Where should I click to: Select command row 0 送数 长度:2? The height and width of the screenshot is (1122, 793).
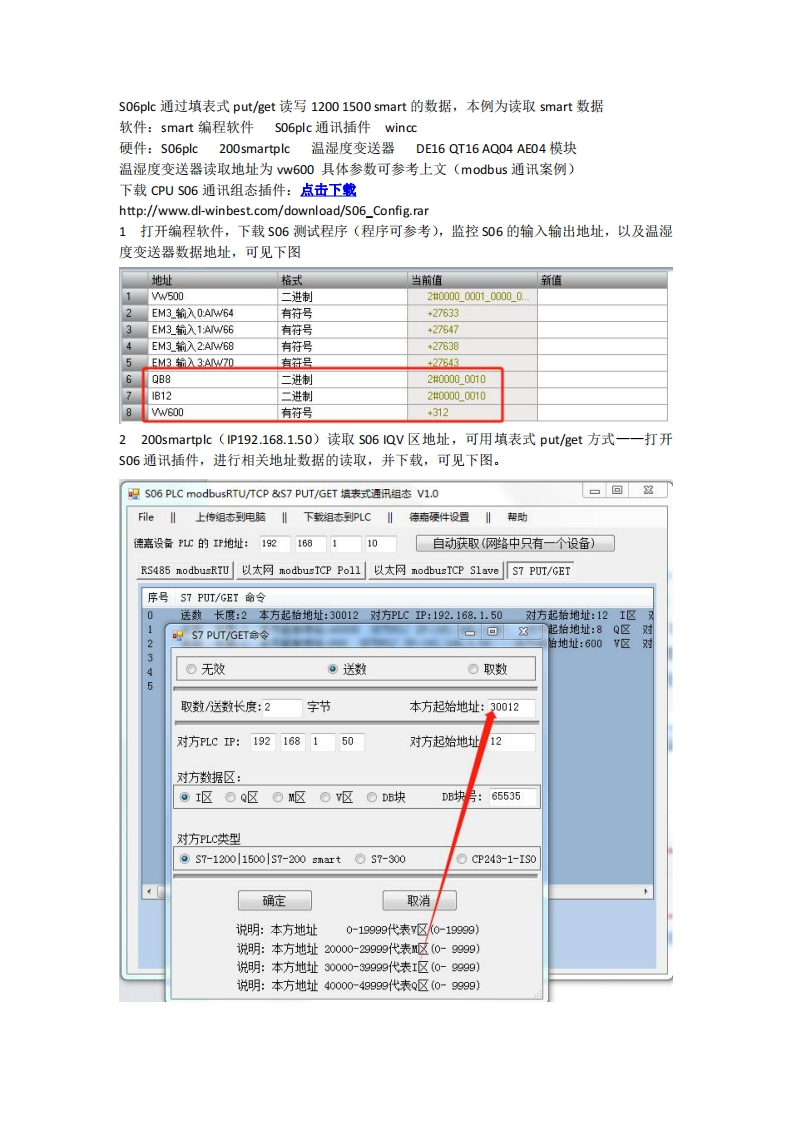pyautogui.click(x=398, y=615)
